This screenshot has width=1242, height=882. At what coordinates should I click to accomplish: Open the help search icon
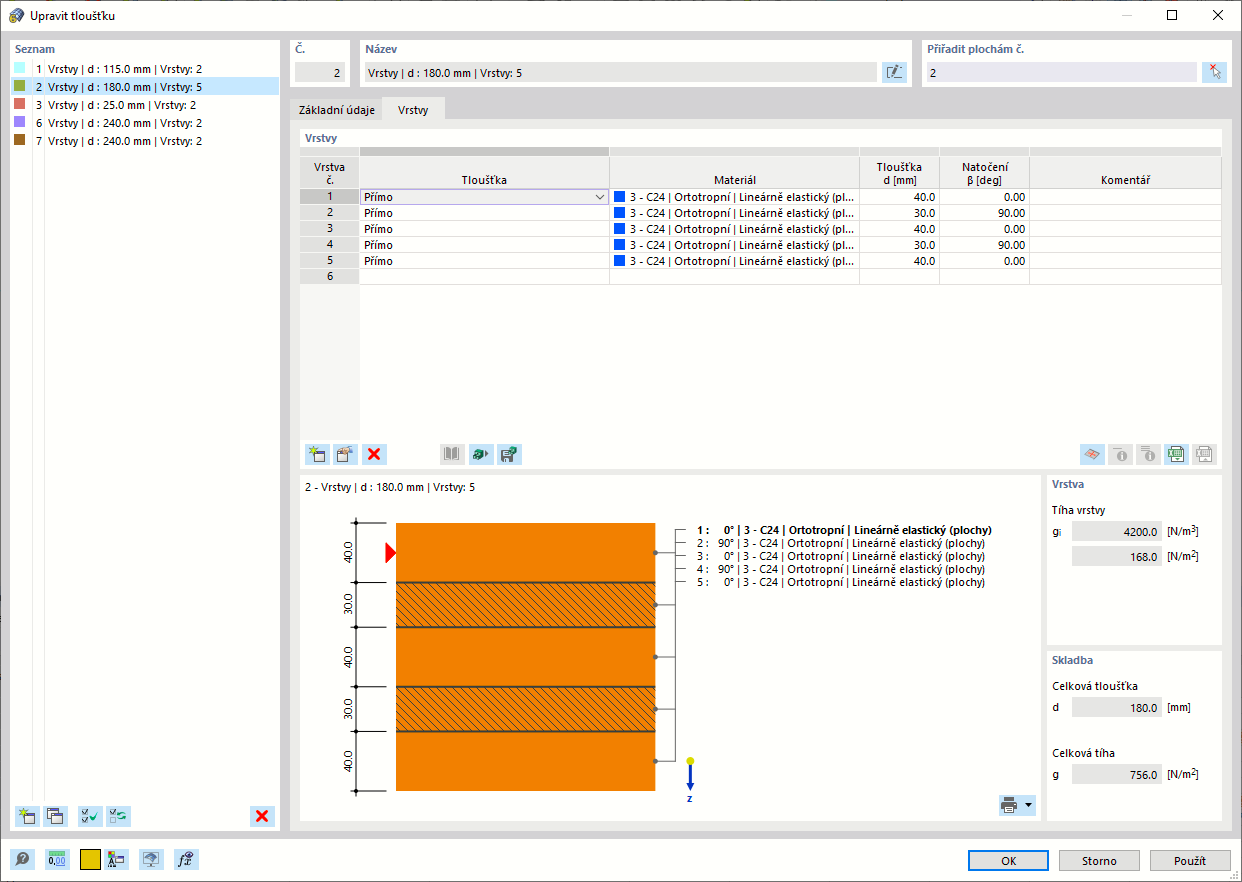[22, 859]
